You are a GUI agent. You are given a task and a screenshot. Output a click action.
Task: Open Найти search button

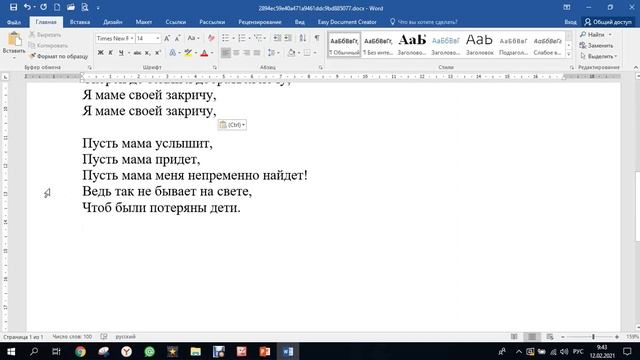[x=593, y=35]
